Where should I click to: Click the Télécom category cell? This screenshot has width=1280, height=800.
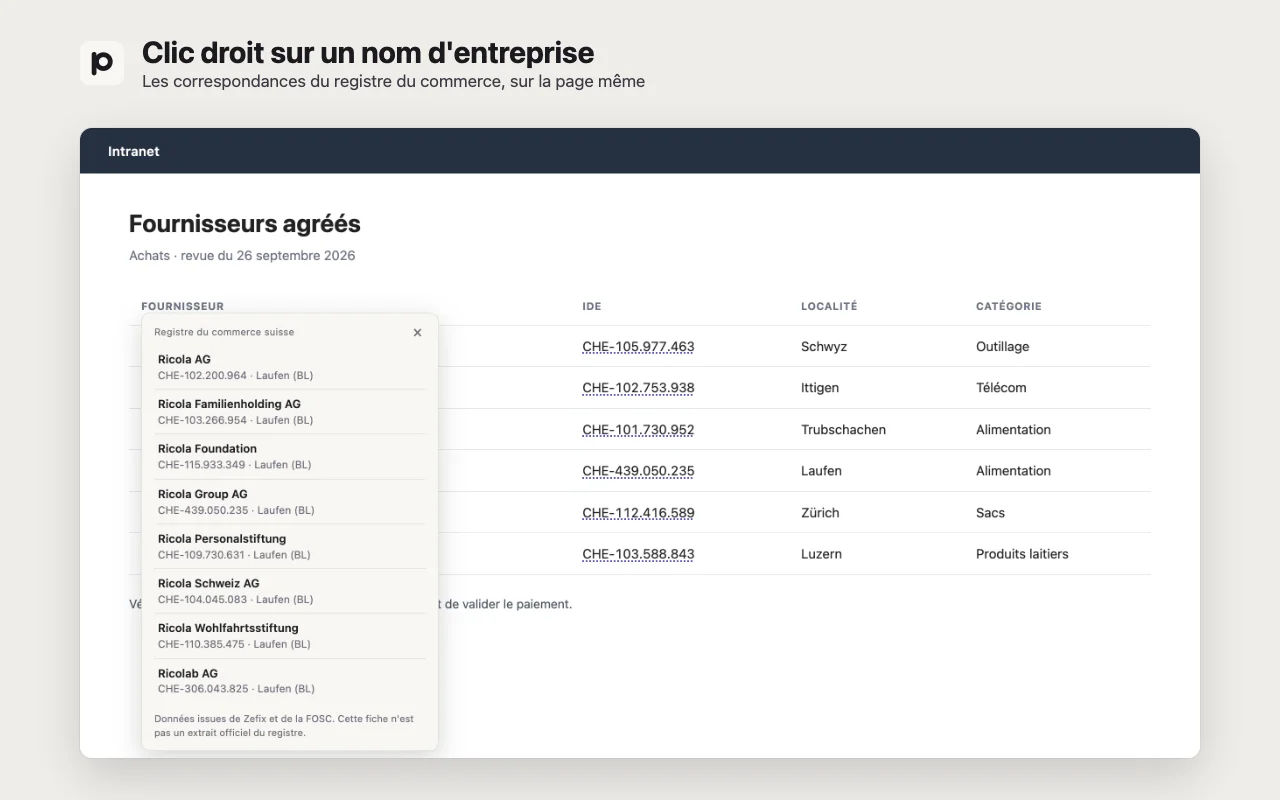[x=1001, y=388]
